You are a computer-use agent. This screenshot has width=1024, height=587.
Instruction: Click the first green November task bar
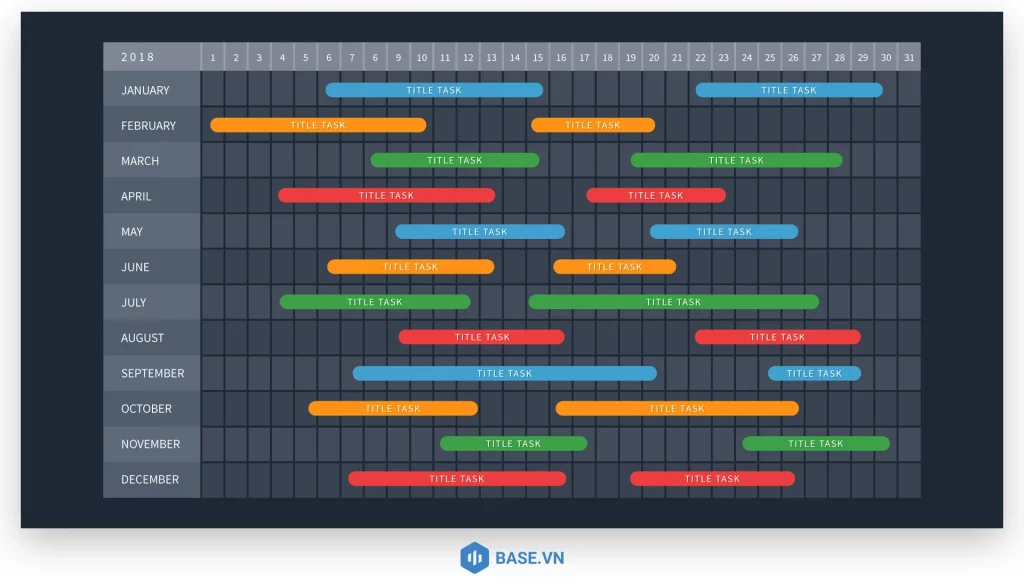coord(513,443)
